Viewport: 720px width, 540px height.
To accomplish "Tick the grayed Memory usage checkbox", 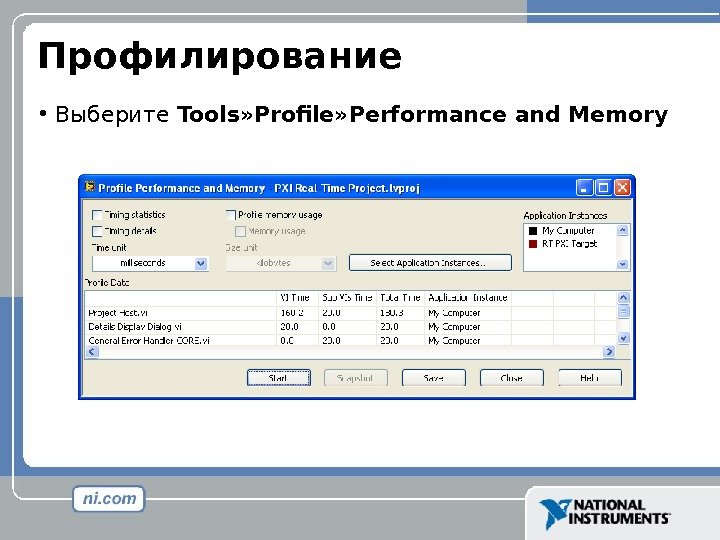I will (x=240, y=231).
